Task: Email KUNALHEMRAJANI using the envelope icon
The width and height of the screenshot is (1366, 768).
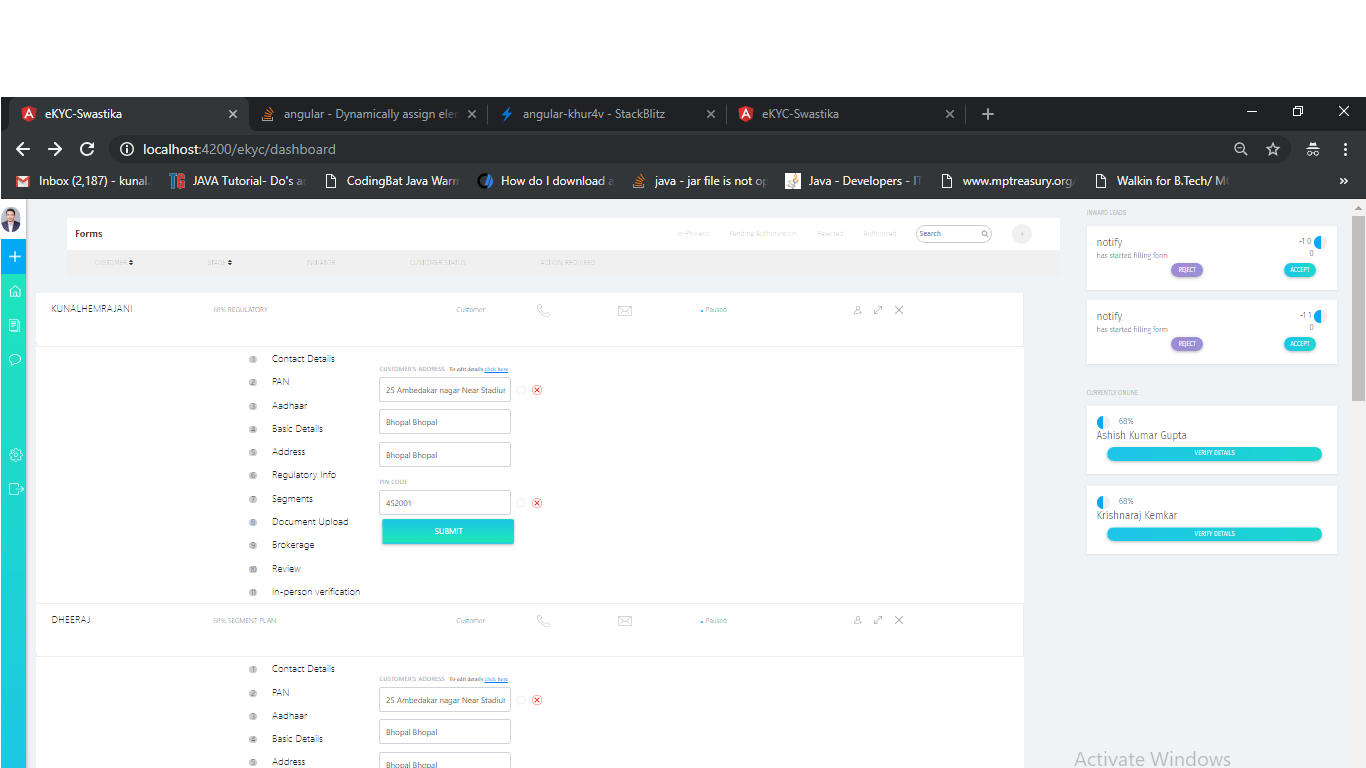Action: [x=625, y=310]
